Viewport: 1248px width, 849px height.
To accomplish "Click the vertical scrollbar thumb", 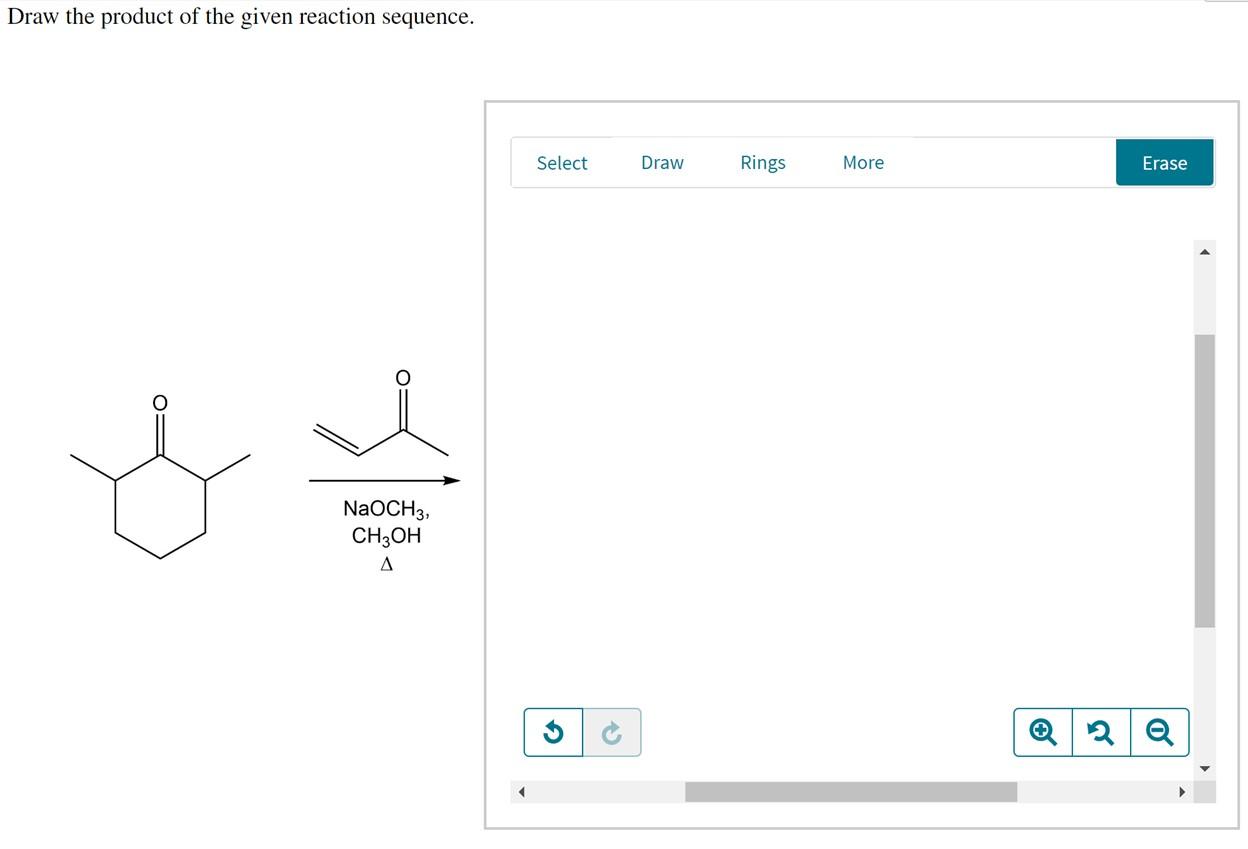I will coord(1205,481).
